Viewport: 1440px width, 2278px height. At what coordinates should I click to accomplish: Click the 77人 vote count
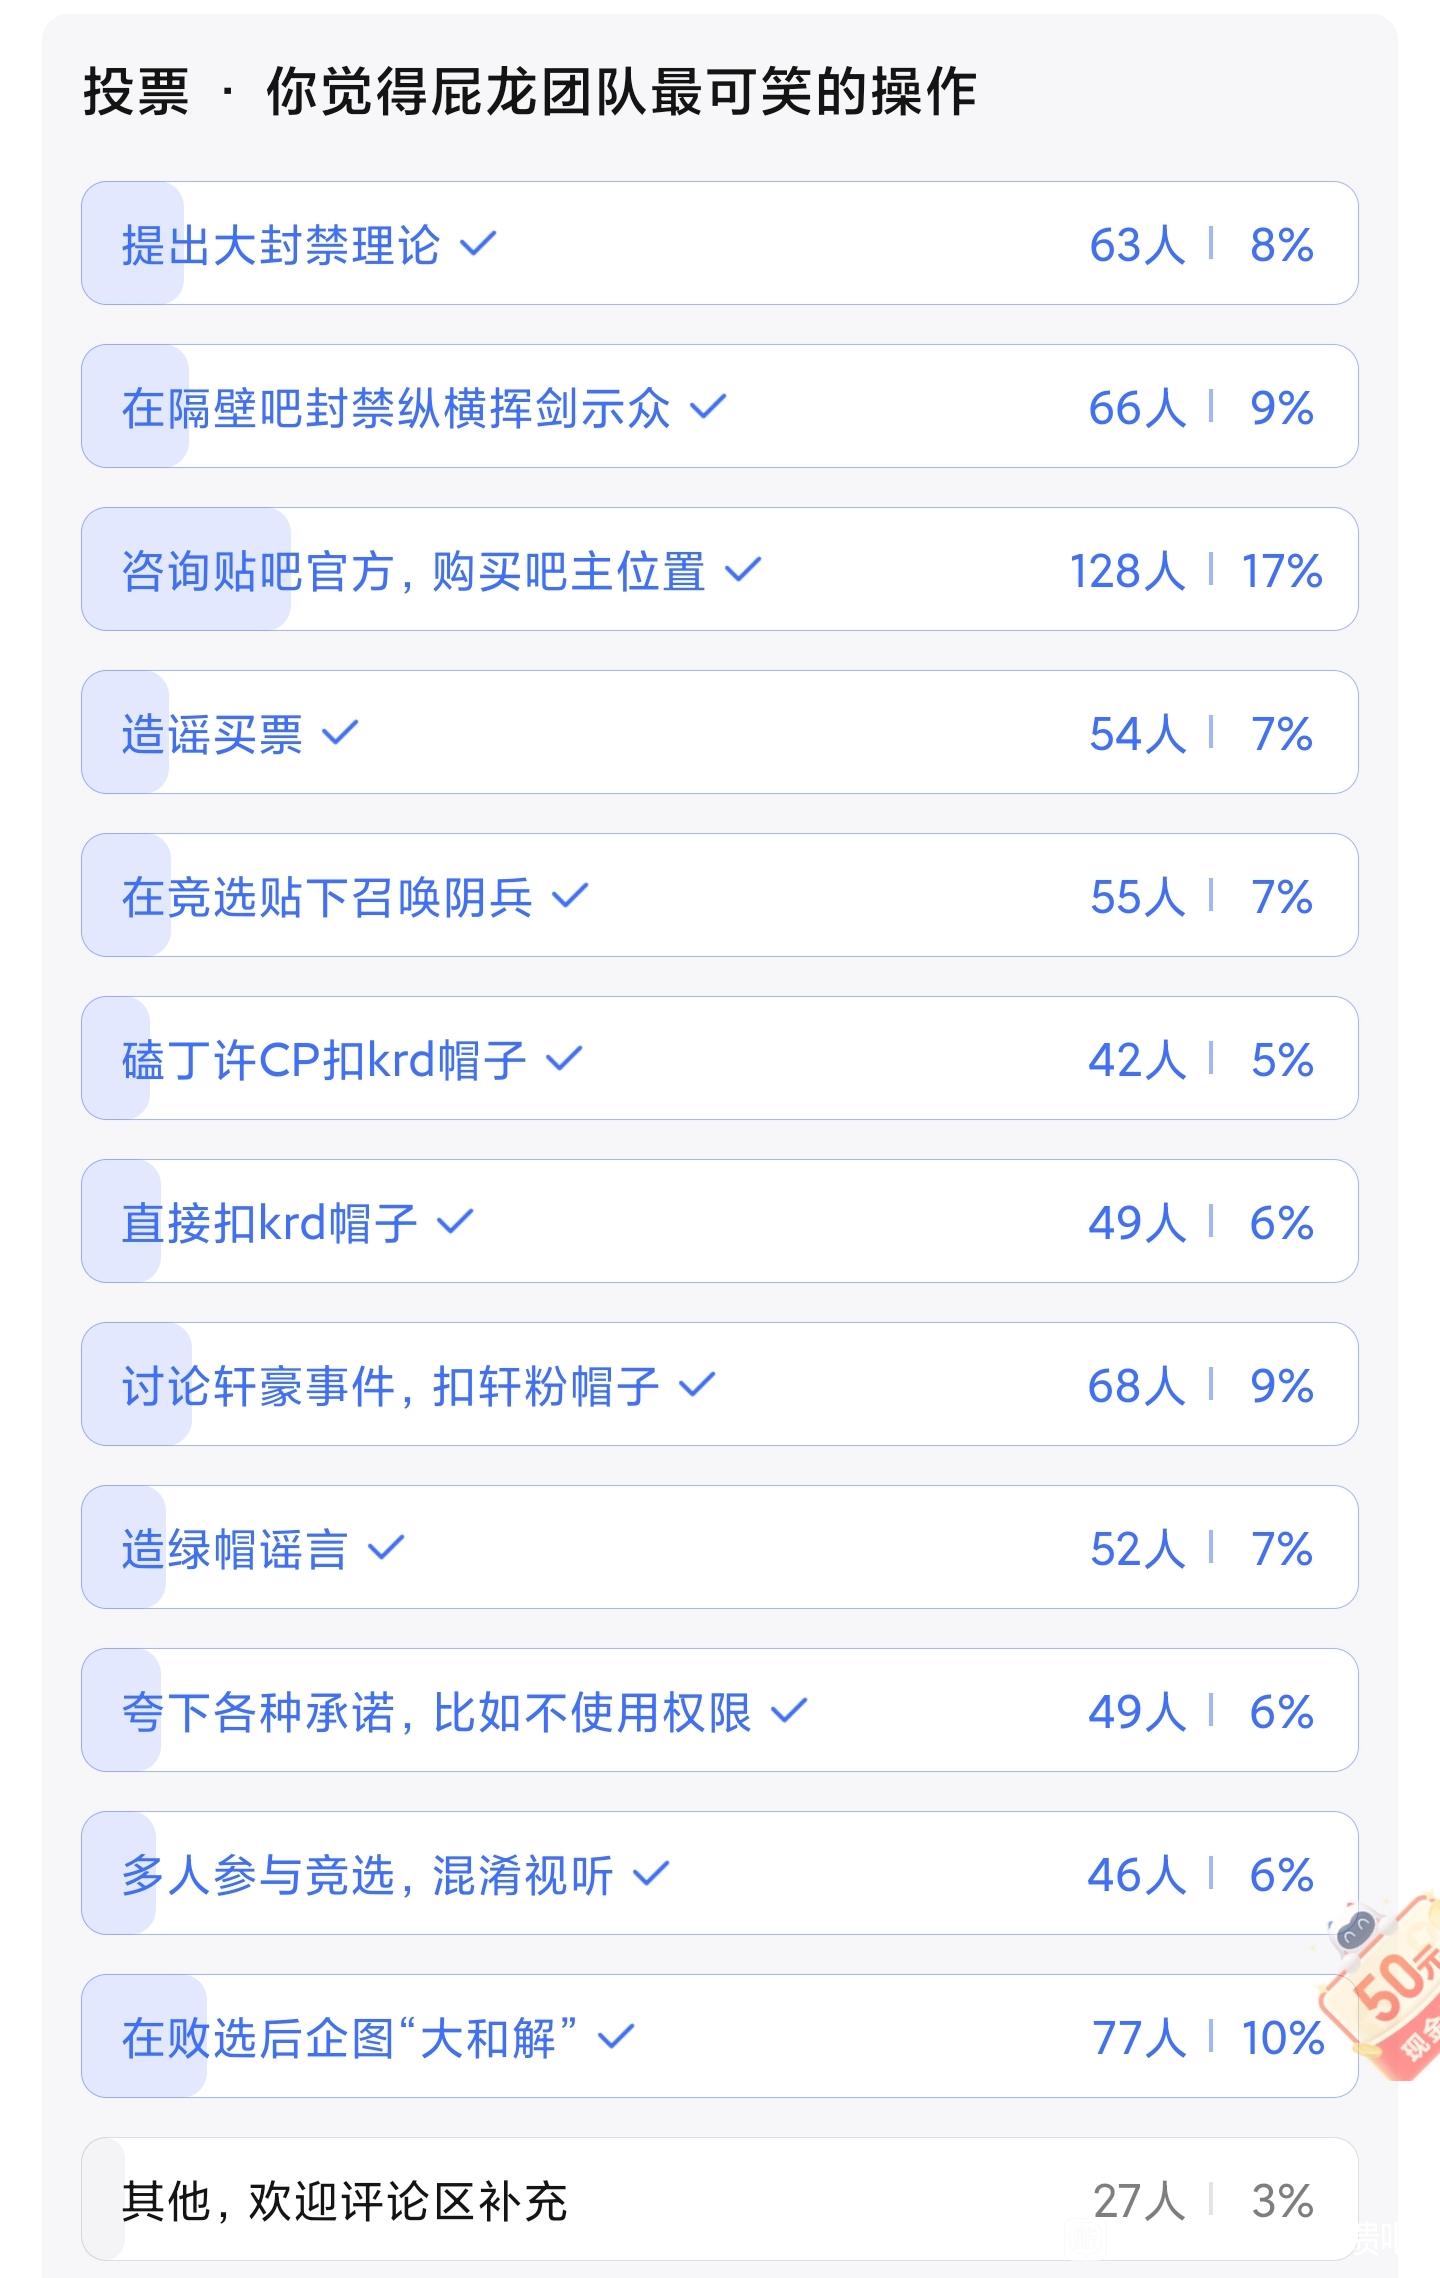tap(1138, 2038)
